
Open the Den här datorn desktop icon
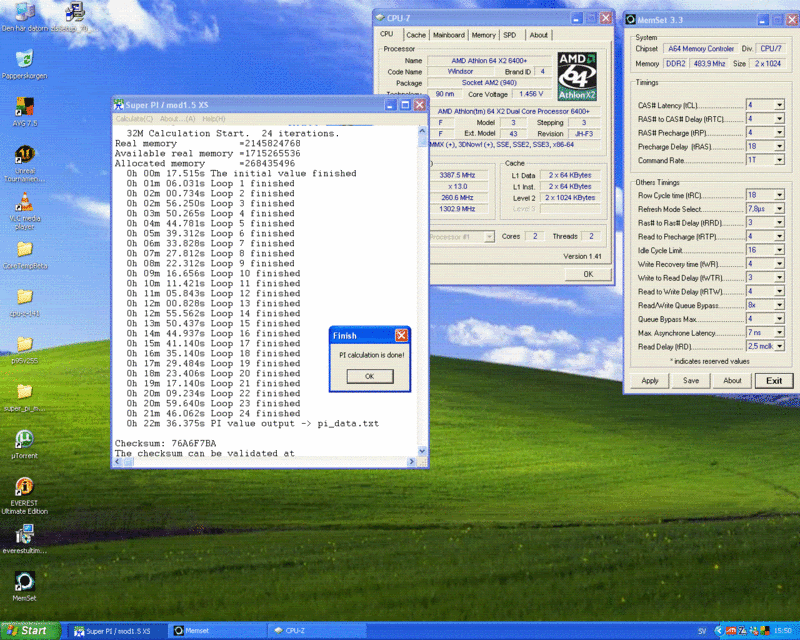tap(24, 16)
